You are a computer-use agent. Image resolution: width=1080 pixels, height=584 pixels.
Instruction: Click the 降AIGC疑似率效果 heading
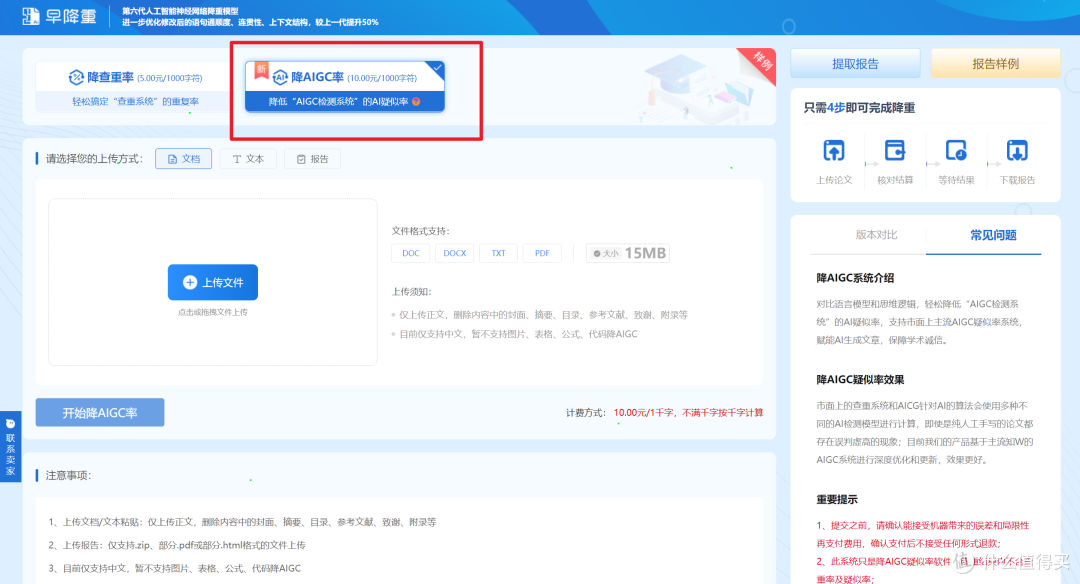pos(860,379)
